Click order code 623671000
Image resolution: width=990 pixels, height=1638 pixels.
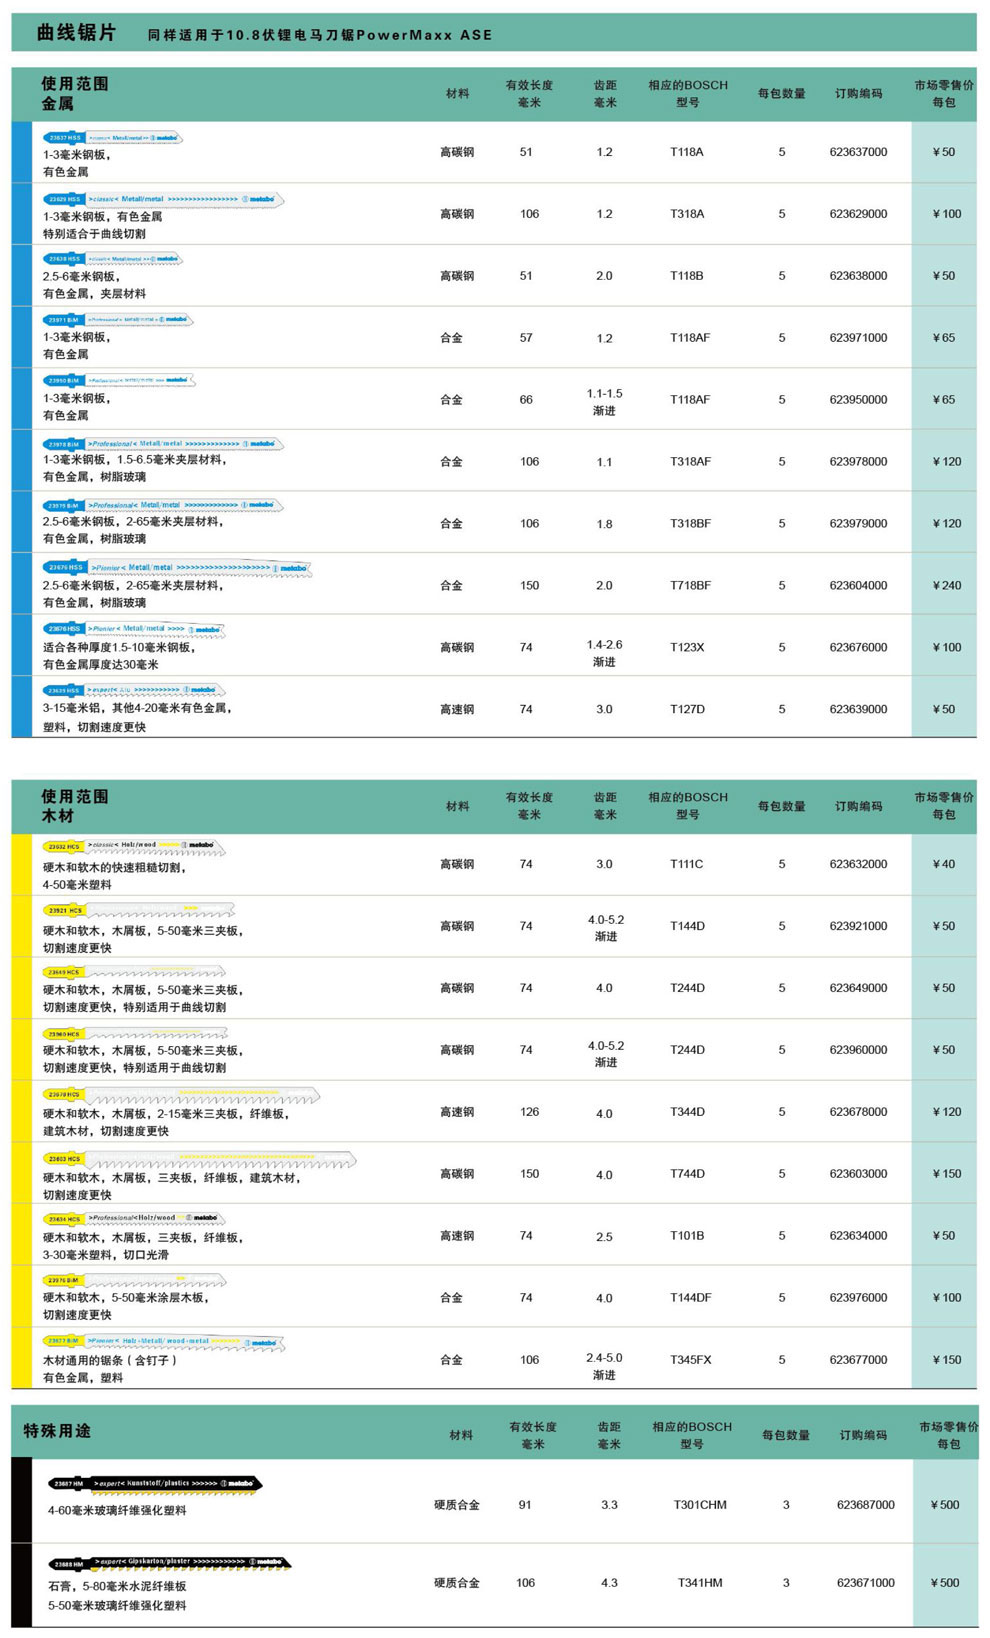pos(866,1583)
